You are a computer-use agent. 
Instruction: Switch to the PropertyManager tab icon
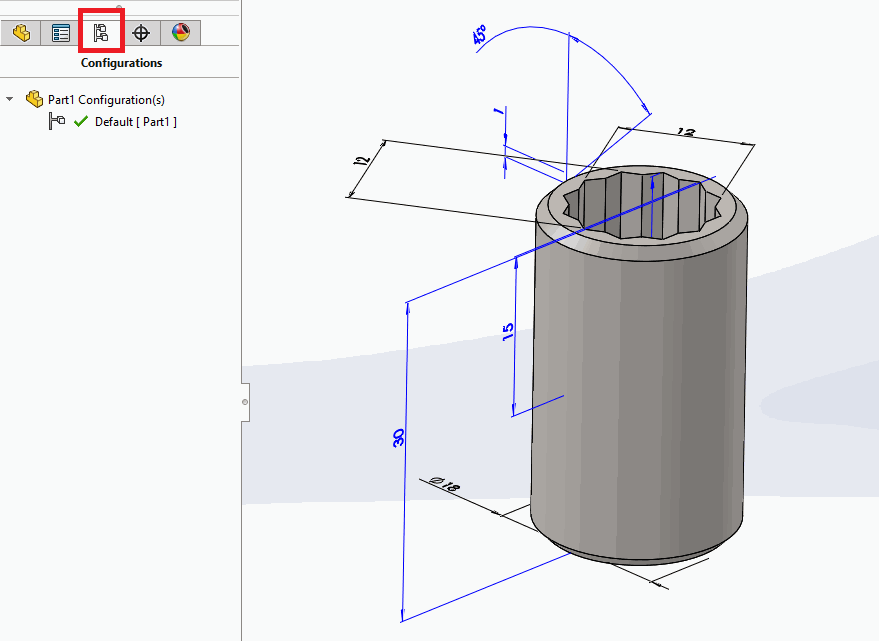(x=61, y=33)
